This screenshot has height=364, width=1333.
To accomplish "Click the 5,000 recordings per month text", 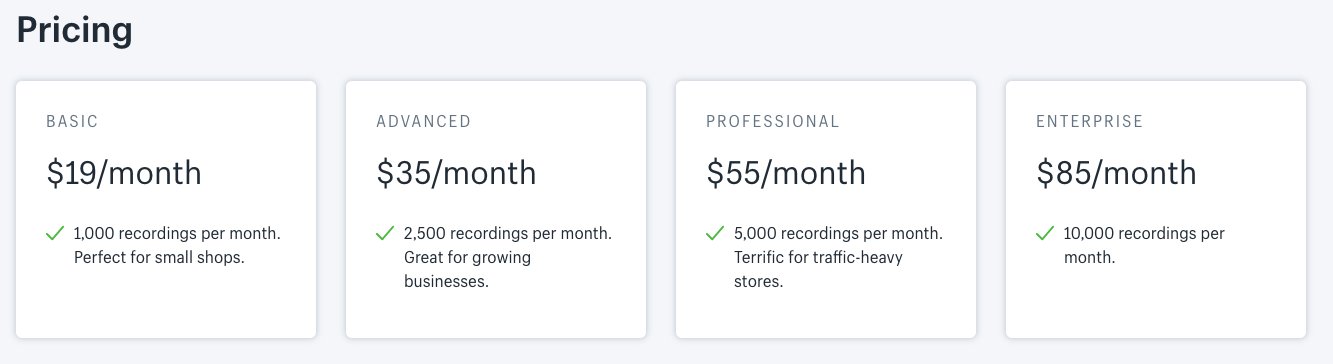I will [x=838, y=234].
